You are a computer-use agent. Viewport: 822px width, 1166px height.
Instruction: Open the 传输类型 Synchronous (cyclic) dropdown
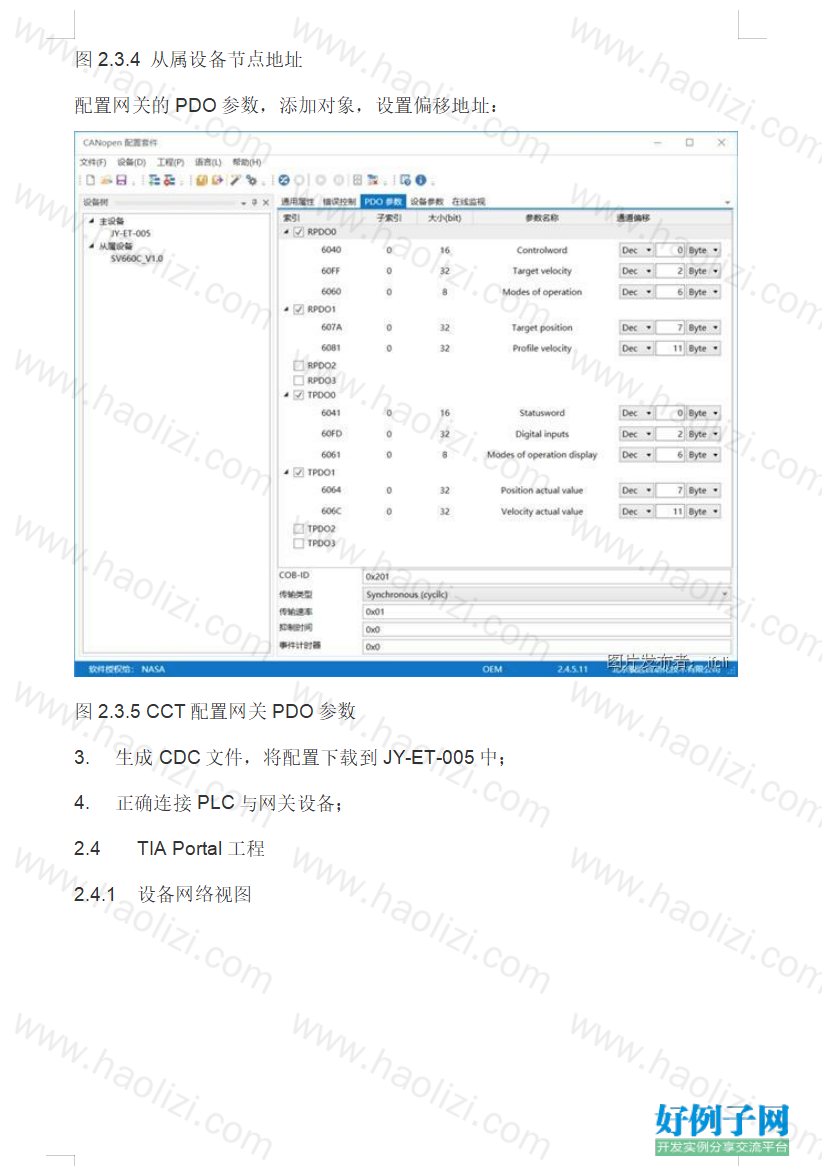(547, 594)
